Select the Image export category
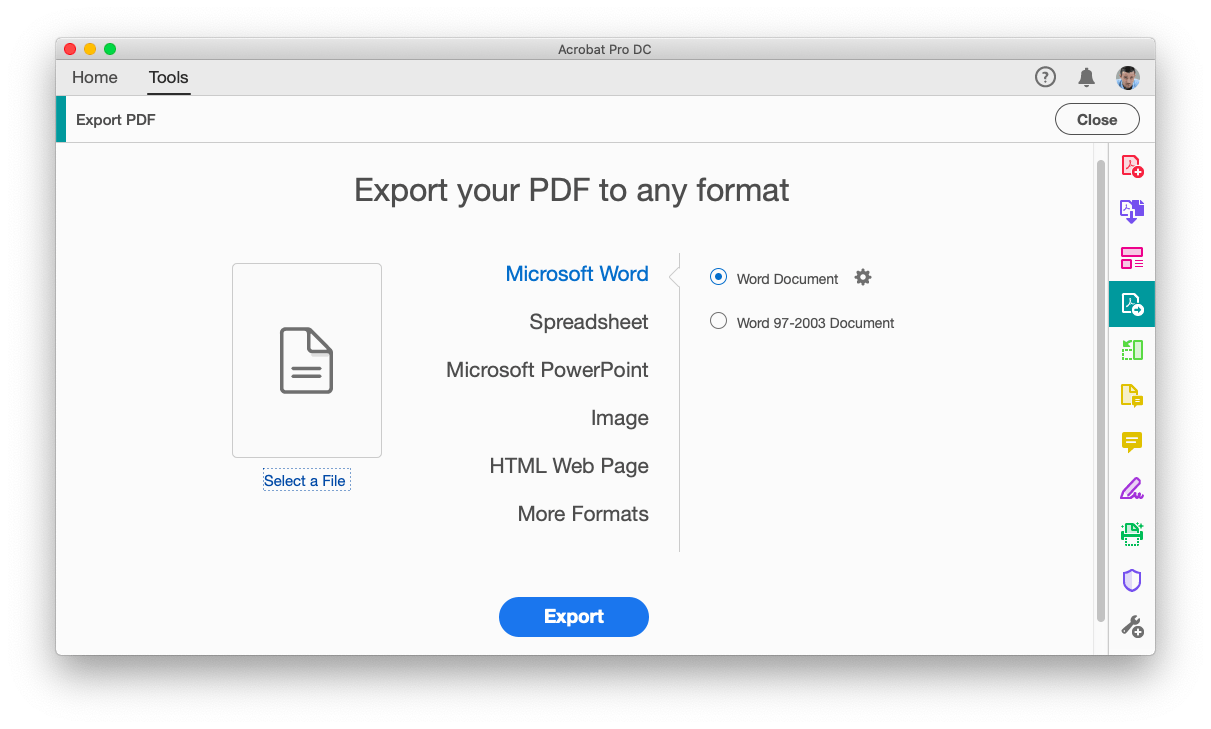Viewport: 1211px width, 729px height. click(619, 417)
